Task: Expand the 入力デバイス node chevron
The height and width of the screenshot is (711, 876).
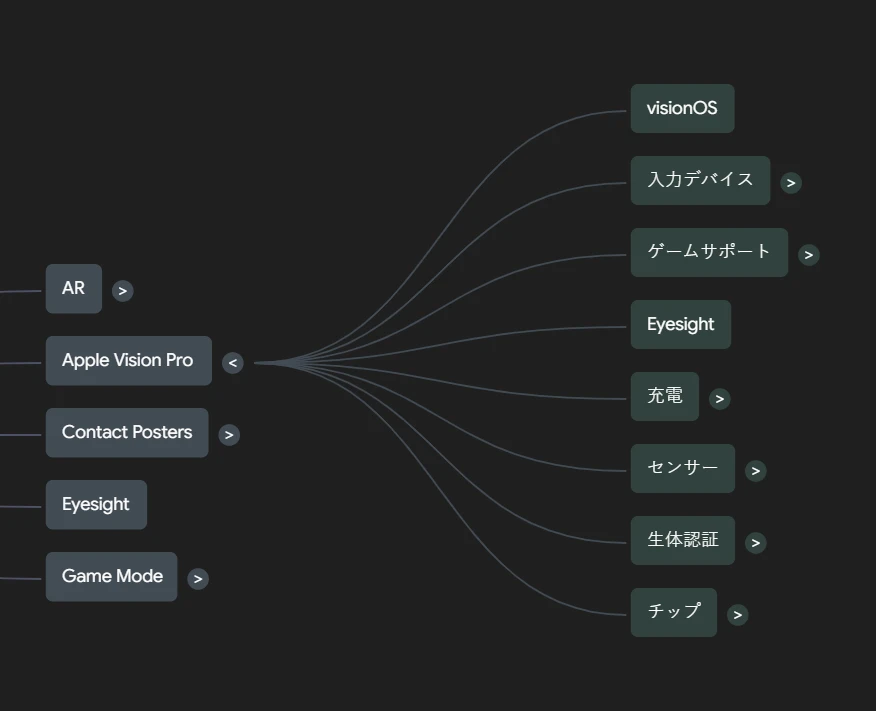Action: (x=791, y=183)
